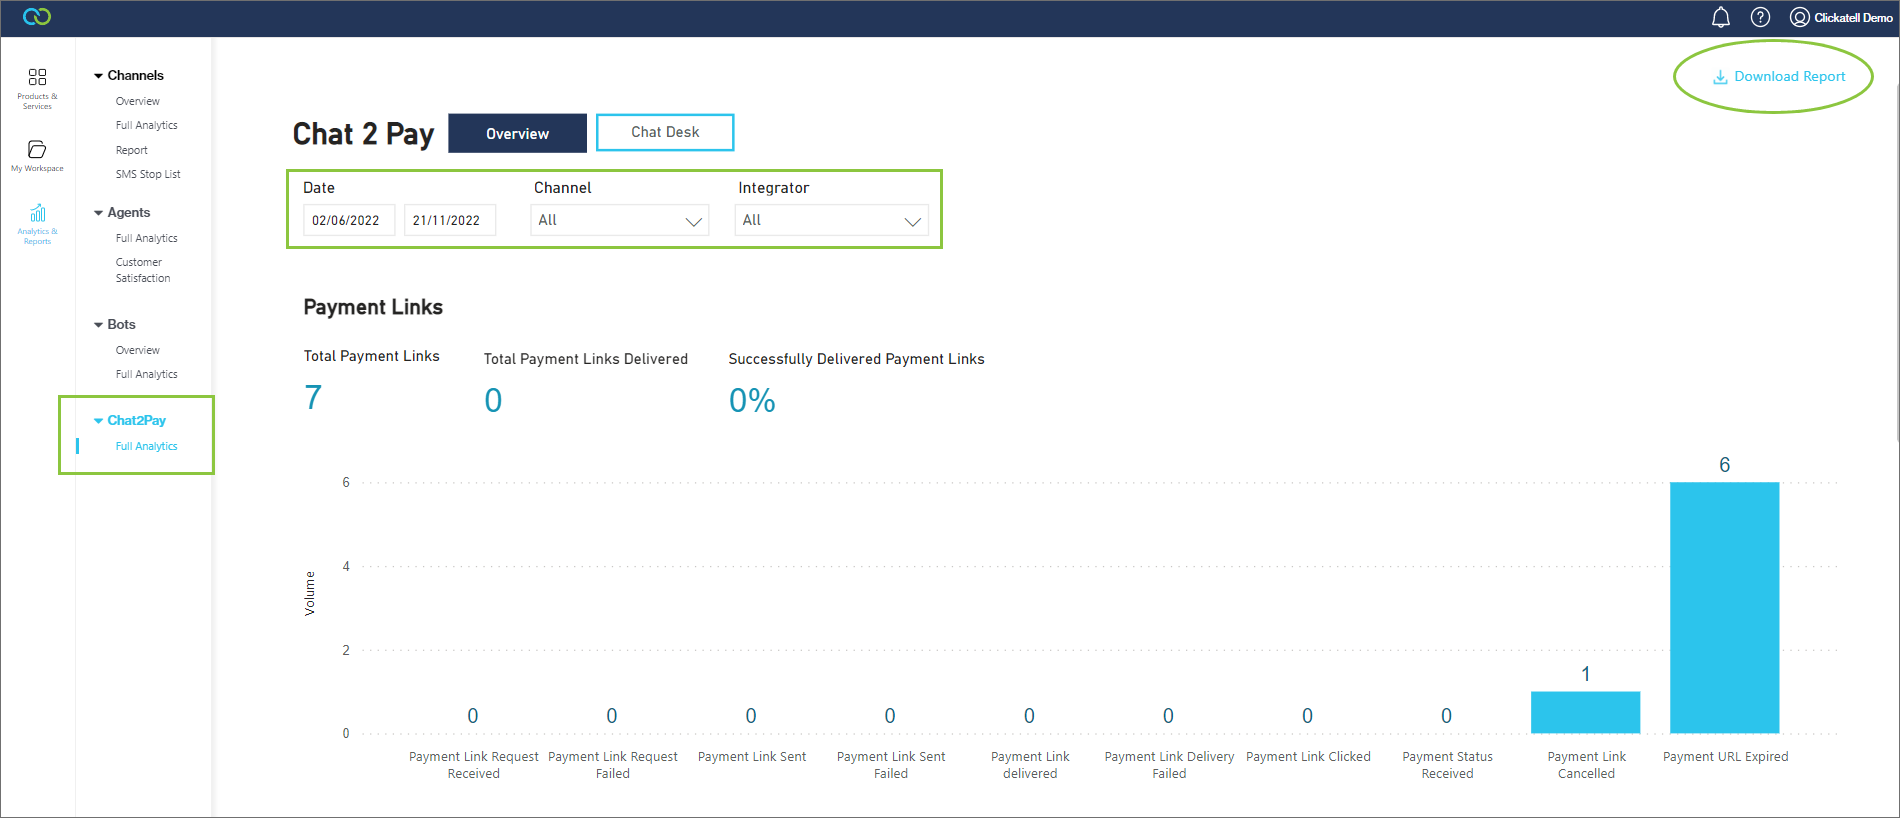Open Channels Report
Viewport: 1900px width, 818px height.
pos(132,150)
